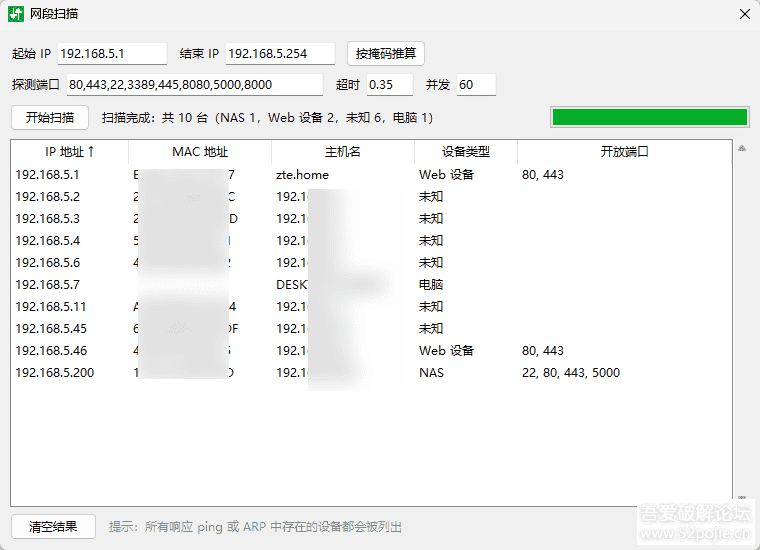Click 未知 cell in 192.168.5.2 row
The height and width of the screenshot is (550, 760).
click(431, 197)
